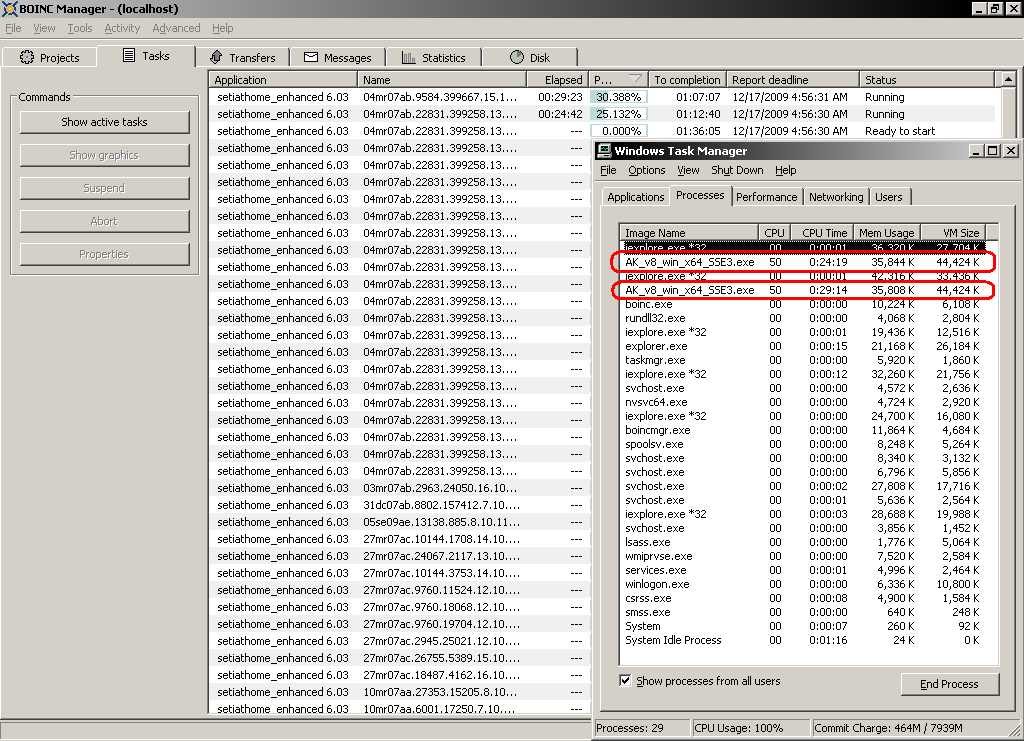Select the taskmgr.exe process
This screenshot has width=1024, height=741.
(x=802, y=360)
